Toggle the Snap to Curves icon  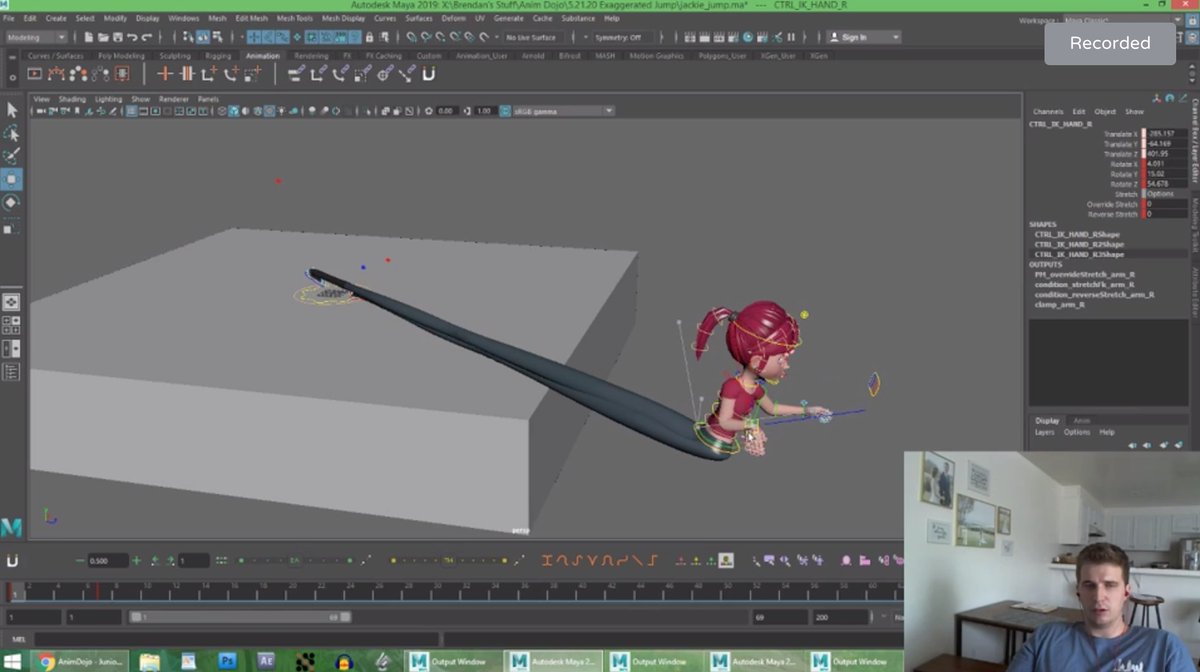click(424, 37)
